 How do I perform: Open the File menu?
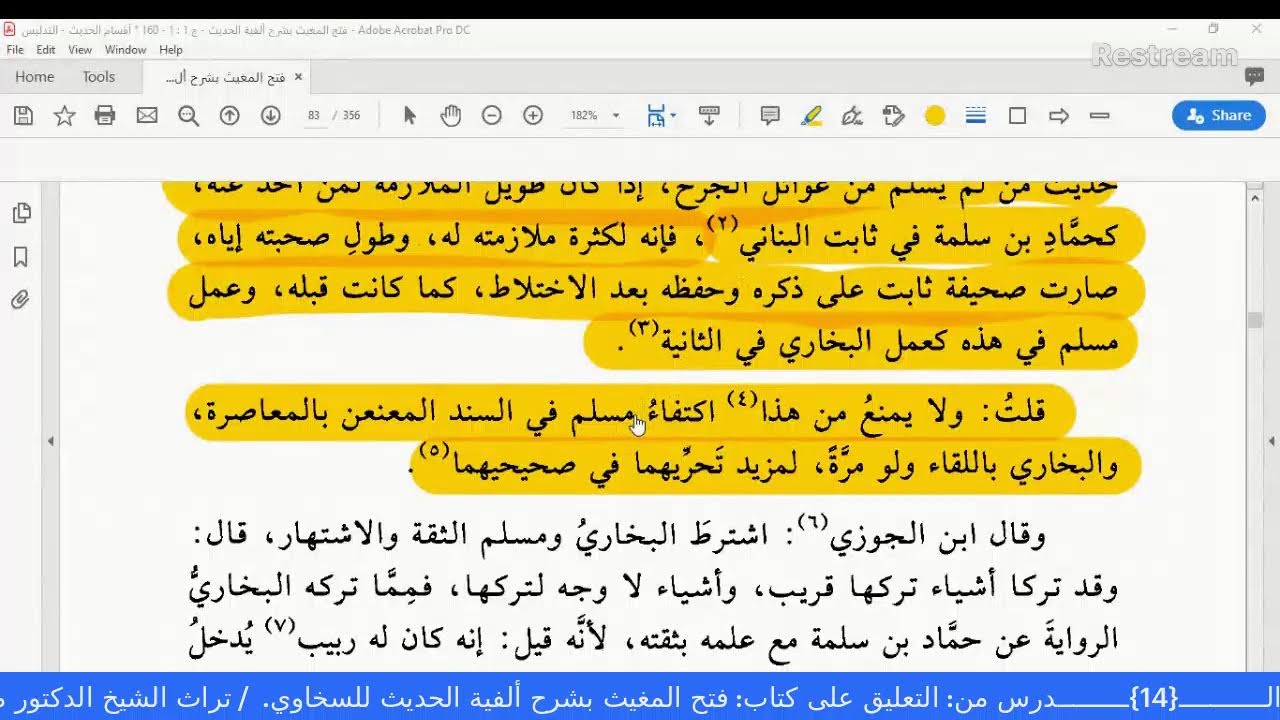click(15, 50)
